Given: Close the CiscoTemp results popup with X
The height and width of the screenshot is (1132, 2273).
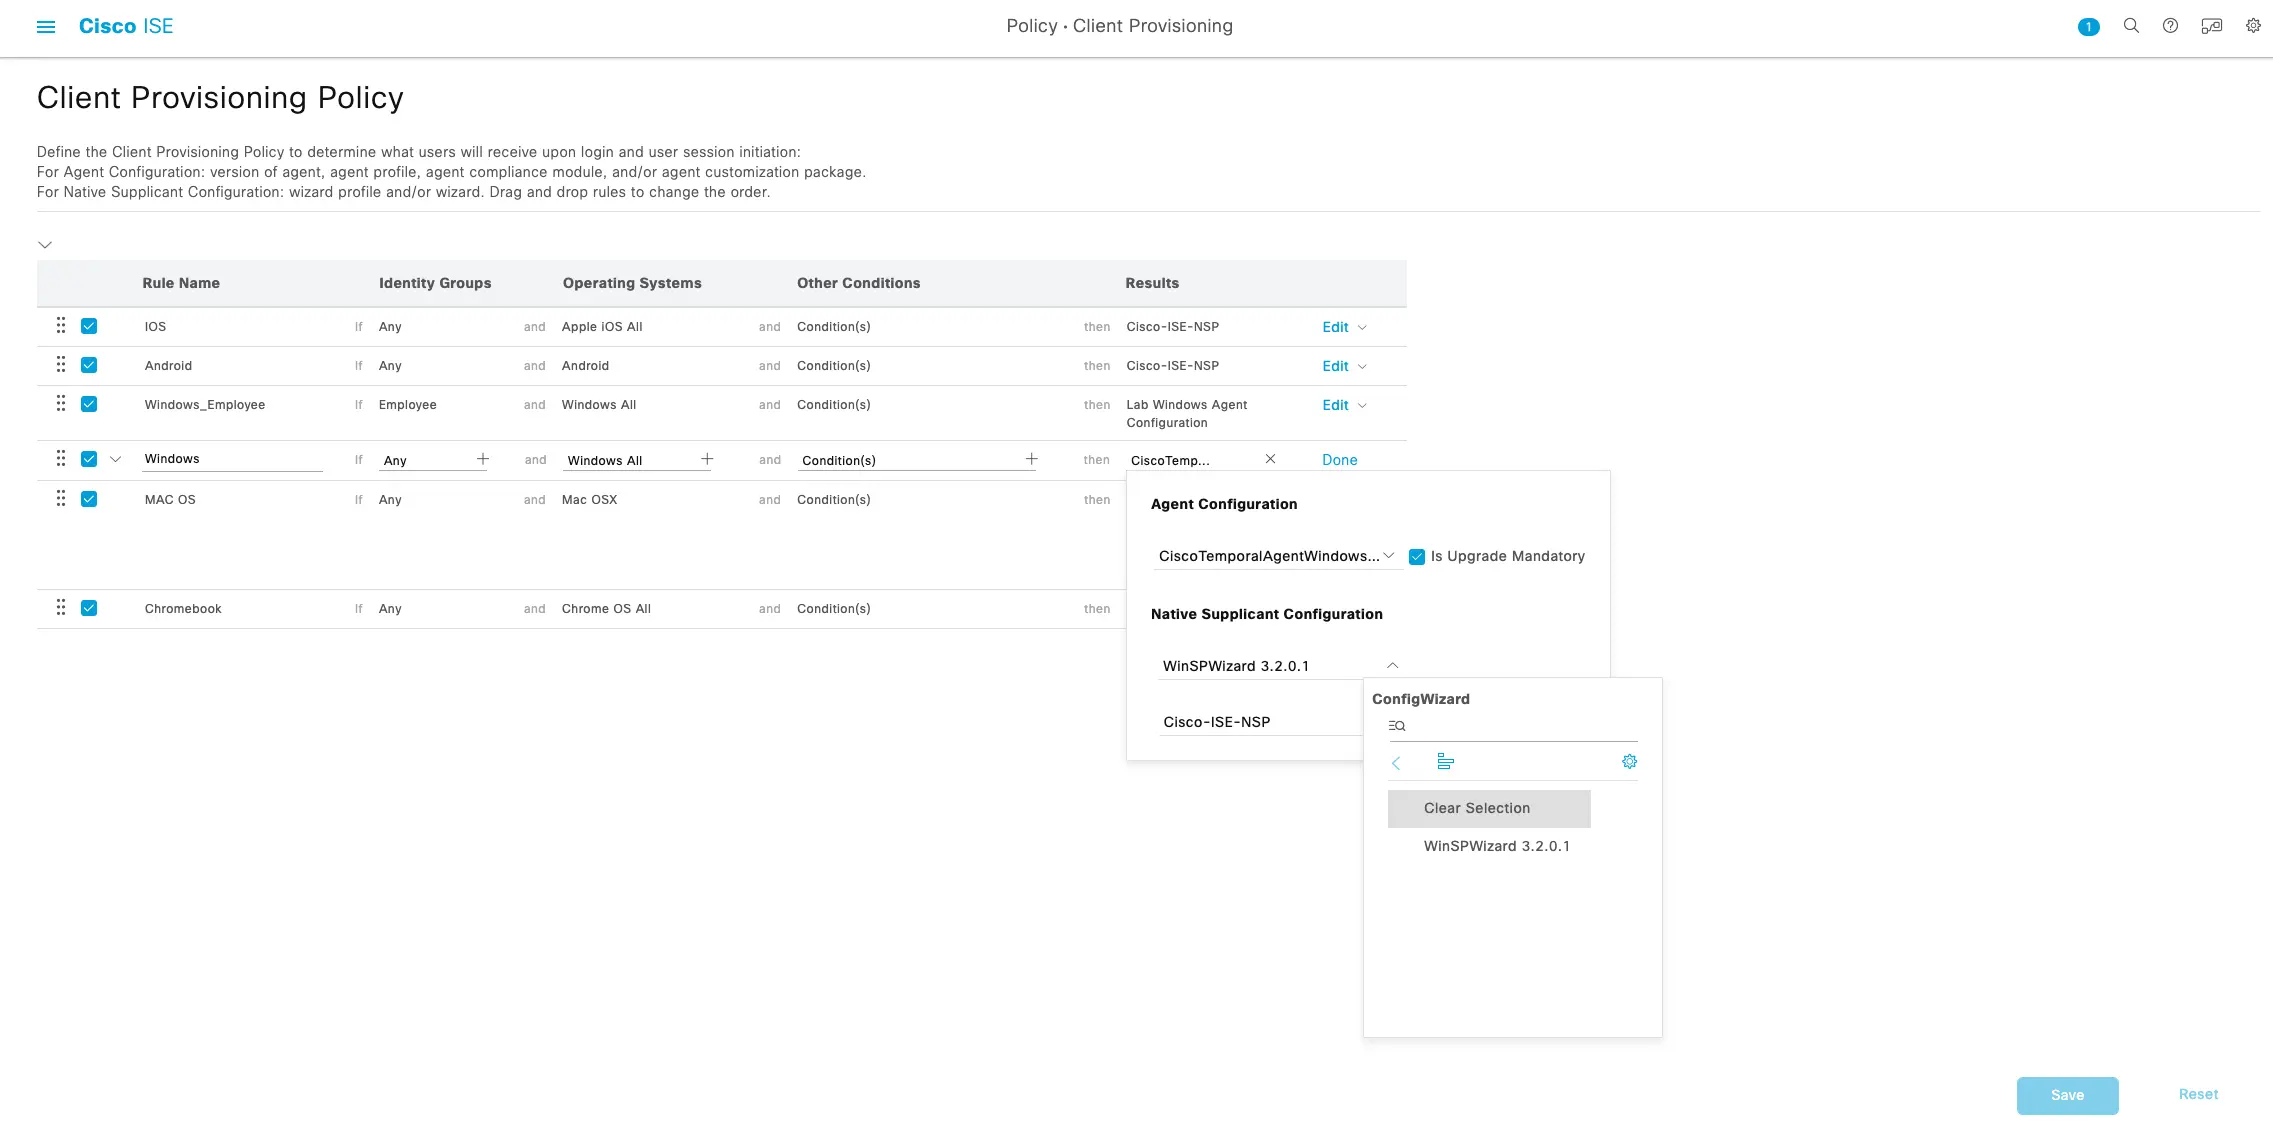Looking at the screenshot, I should click(x=1270, y=459).
